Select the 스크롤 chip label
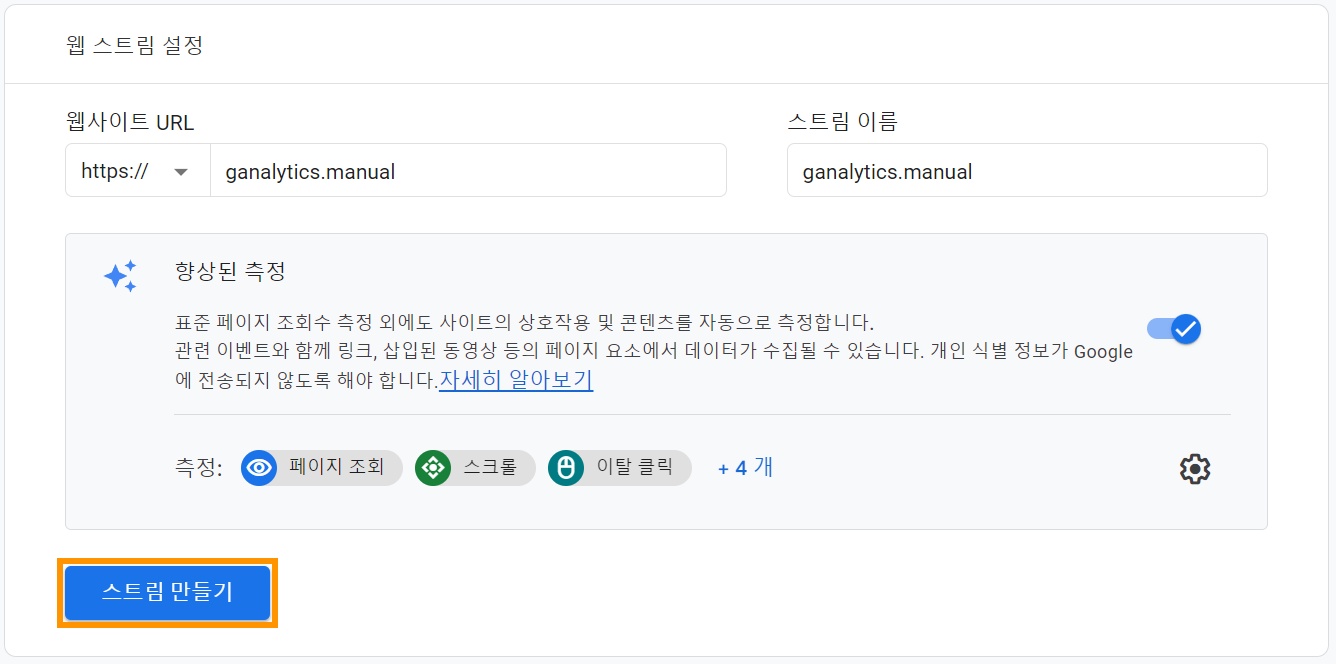This screenshot has width=1336, height=664. click(x=490, y=467)
